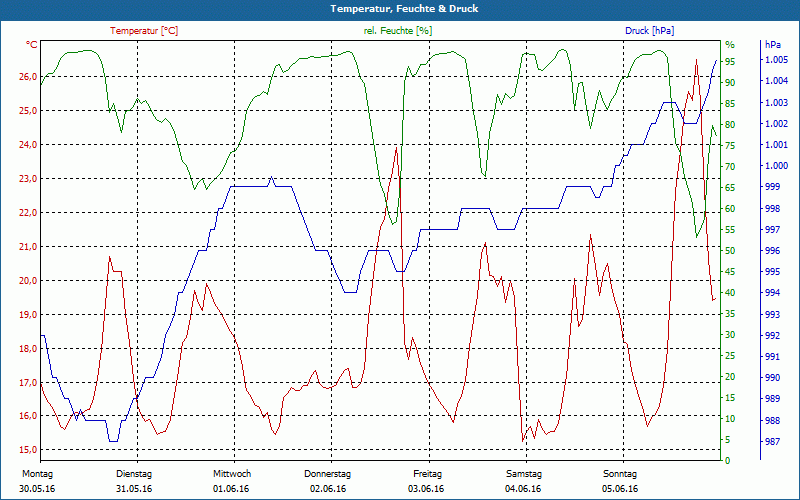Screen dimensions: 800x500
Task: Click the 'Montag' day label
Action: tap(37, 474)
